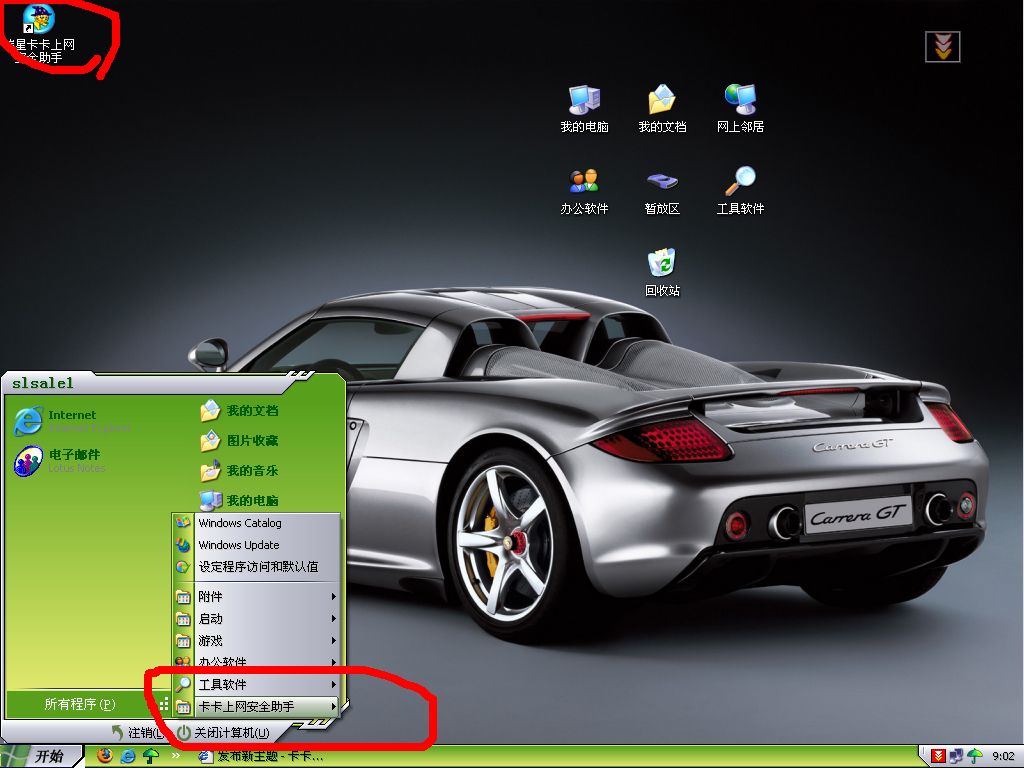This screenshot has width=1024, height=768.
Task: Click the green umbrella tray icon
Action: (x=975, y=756)
